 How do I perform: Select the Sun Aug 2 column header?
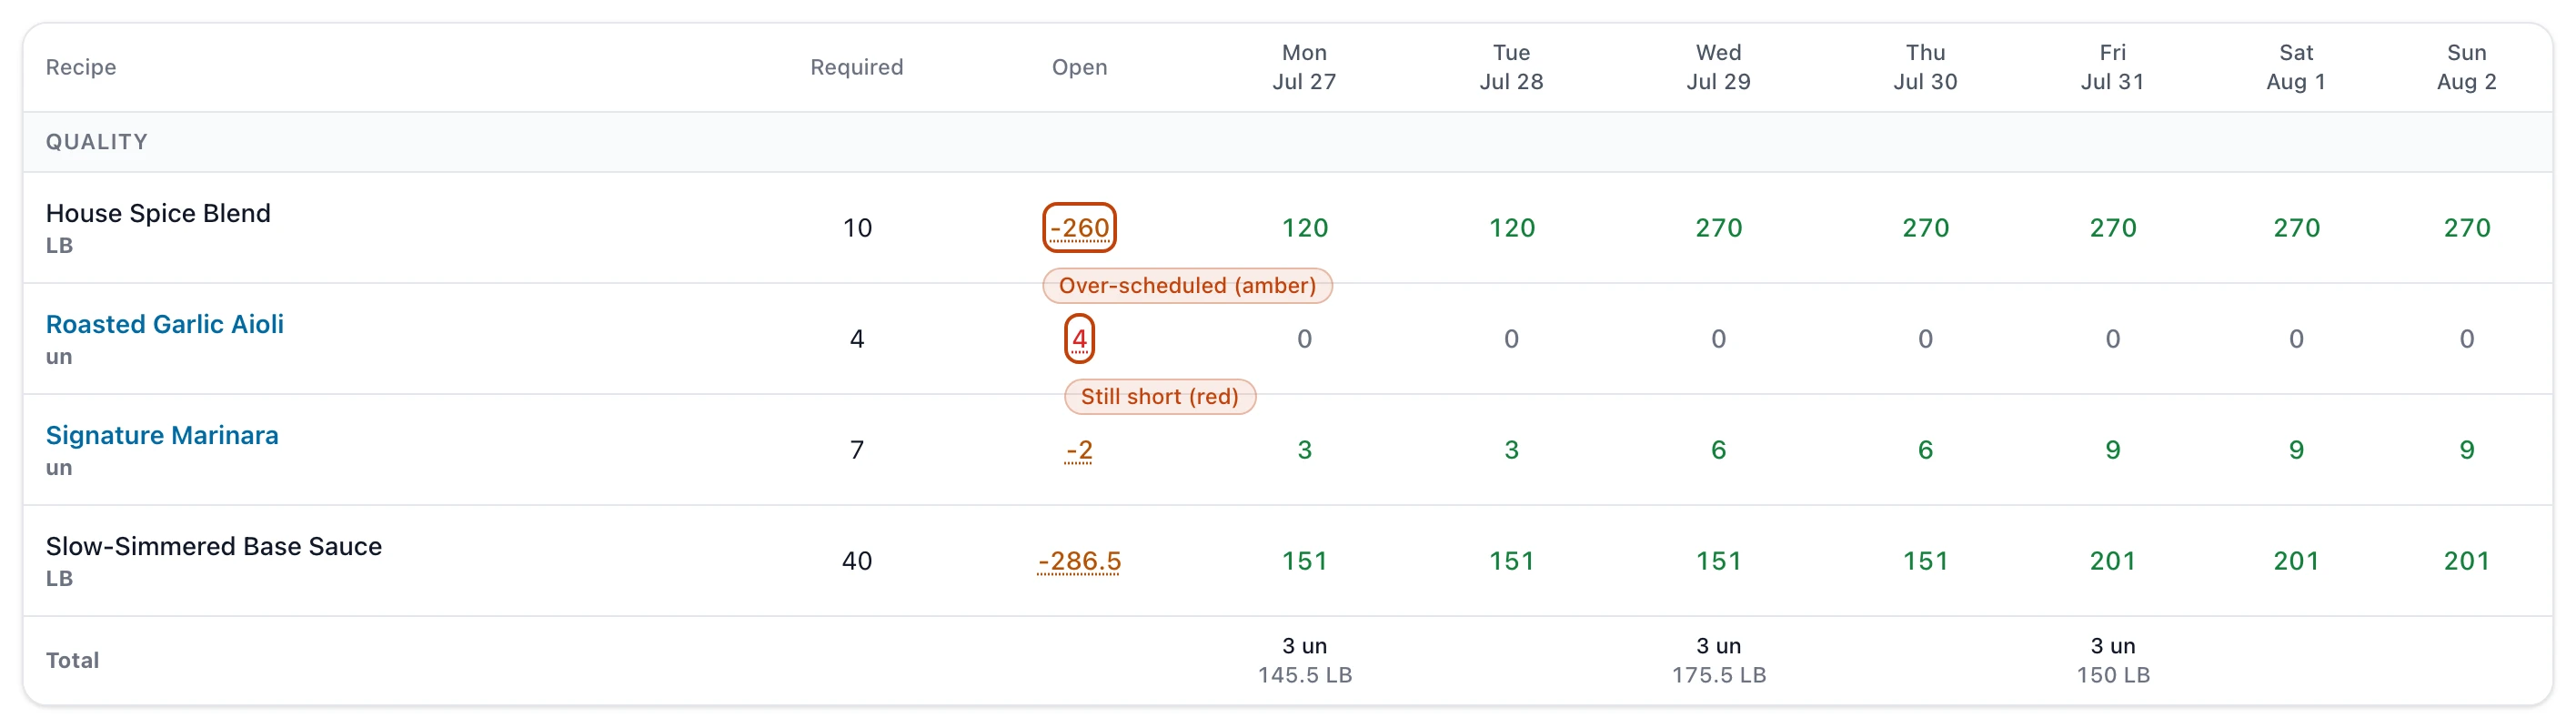tap(2466, 67)
